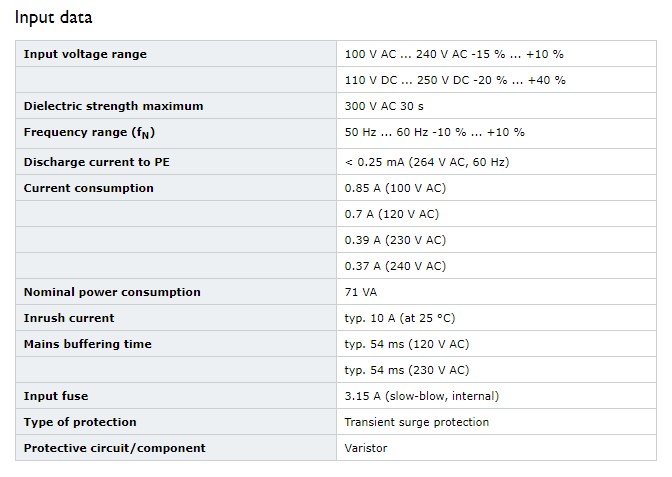This screenshot has height=477, width=672.
Task: Click the 'Current consumption' label
Action: pyautogui.click(x=89, y=188)
